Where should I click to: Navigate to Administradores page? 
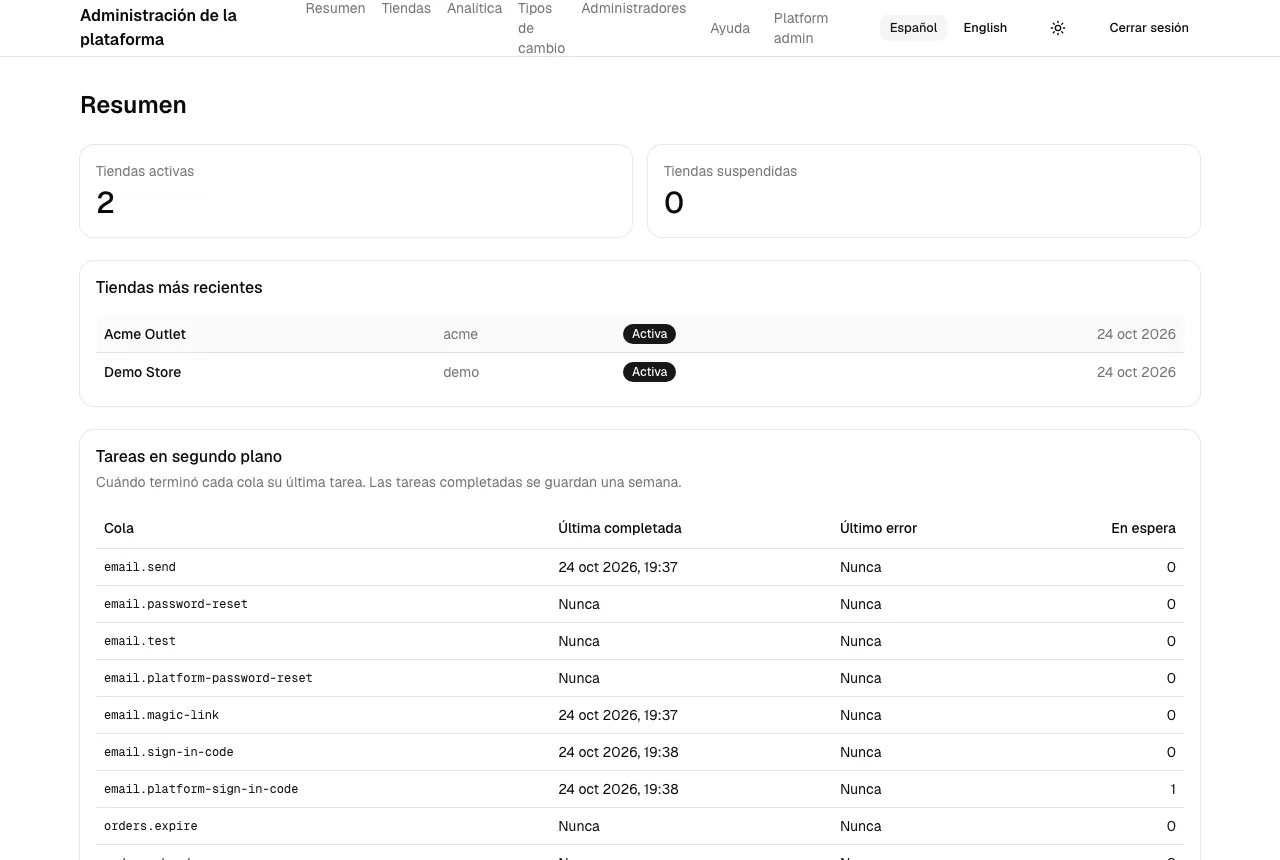coord(633,8)
